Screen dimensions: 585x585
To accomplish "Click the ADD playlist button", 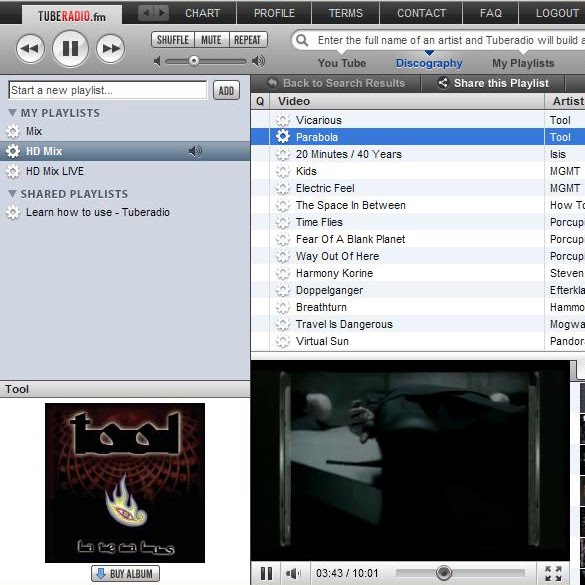I will coord(226,90).
